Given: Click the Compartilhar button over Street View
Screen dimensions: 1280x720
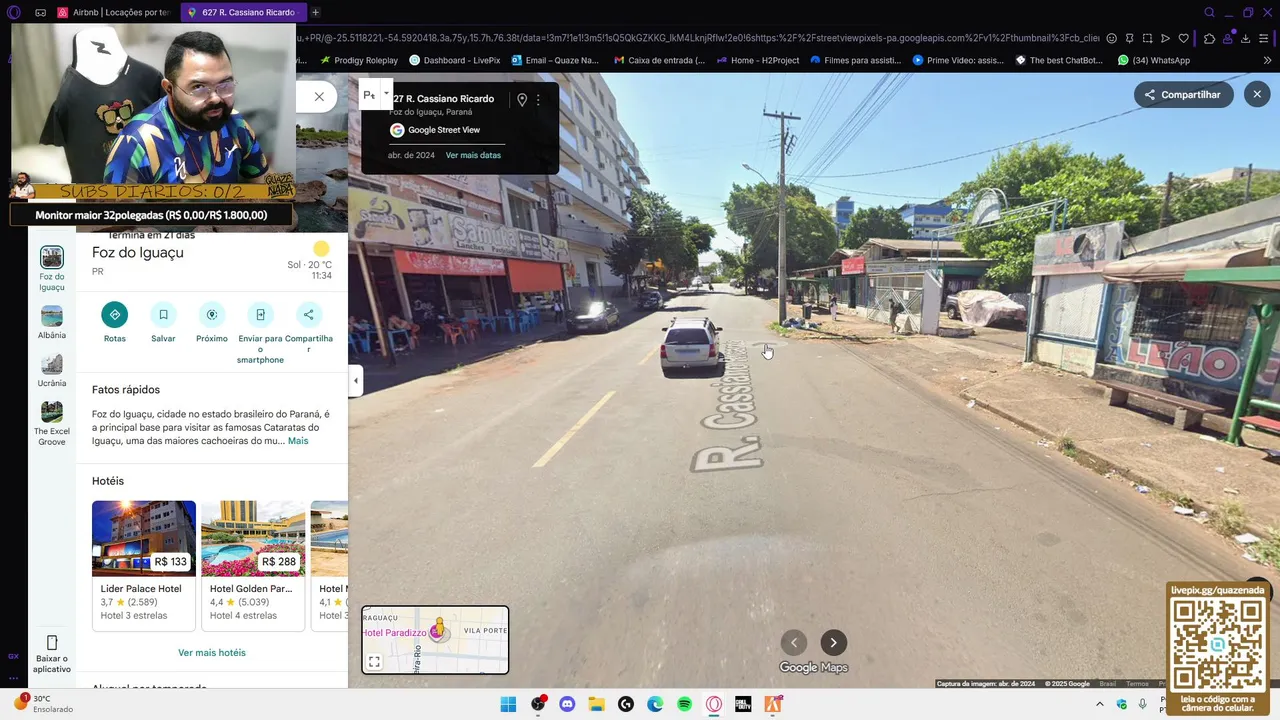Looking at the screenshot, I should click(x=1183, y=94).
